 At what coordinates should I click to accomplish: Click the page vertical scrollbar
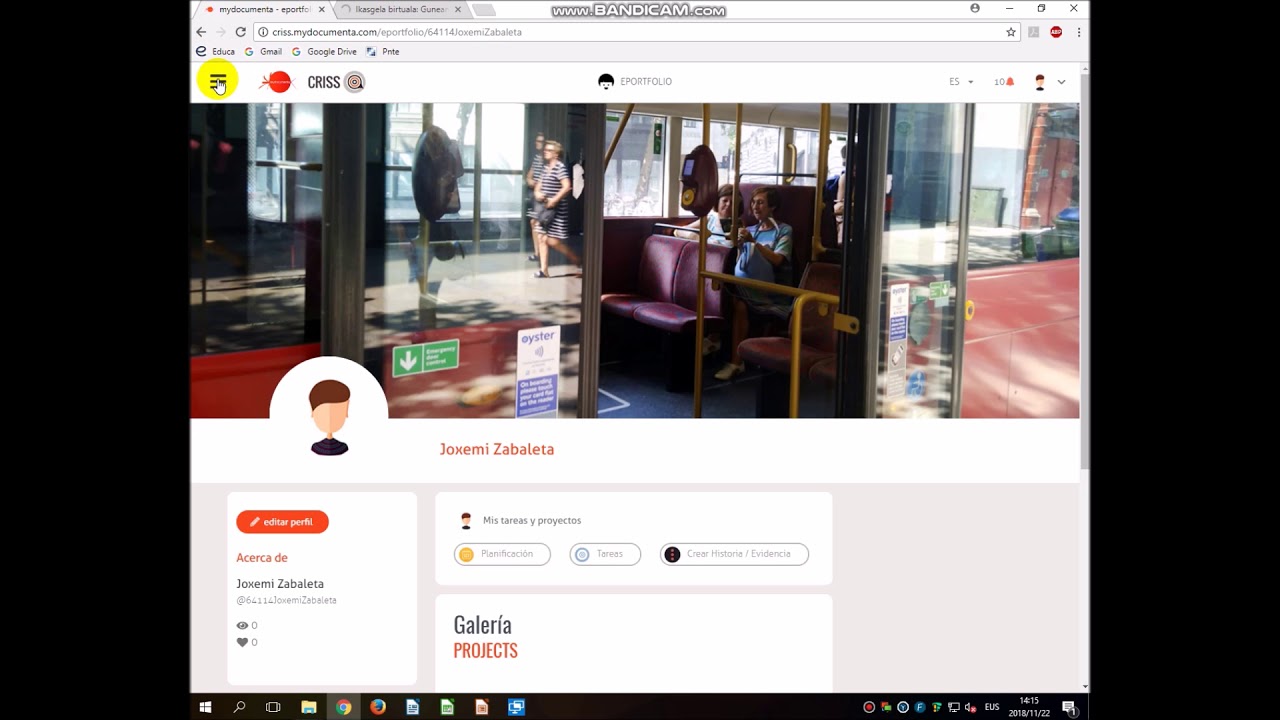1085,270
